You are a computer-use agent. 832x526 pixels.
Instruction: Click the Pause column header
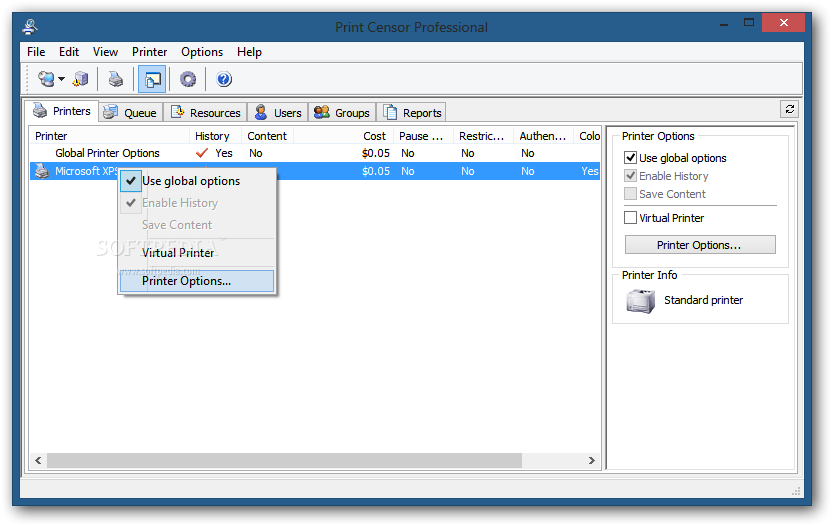pos(423,136)
